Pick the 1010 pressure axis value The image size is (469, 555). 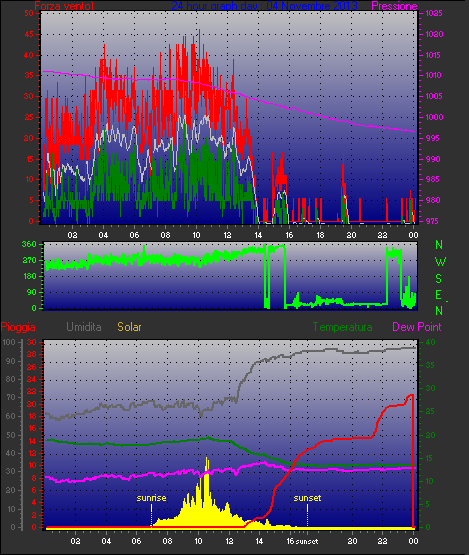pos(433,75)
